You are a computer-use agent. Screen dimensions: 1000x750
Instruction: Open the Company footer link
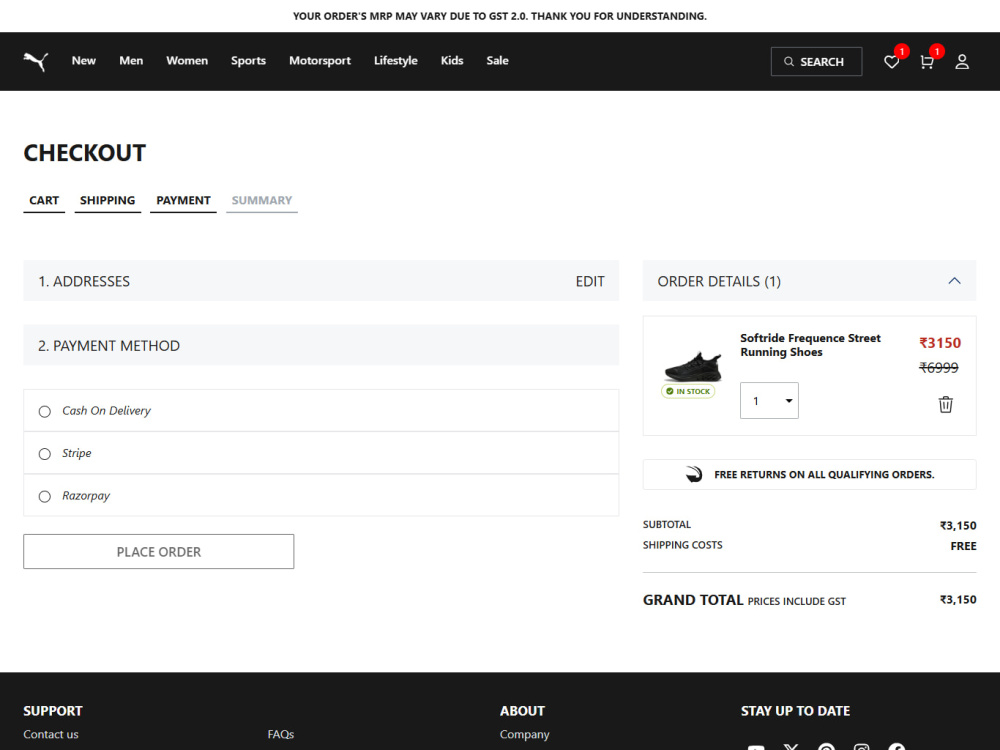pos(524,734)
